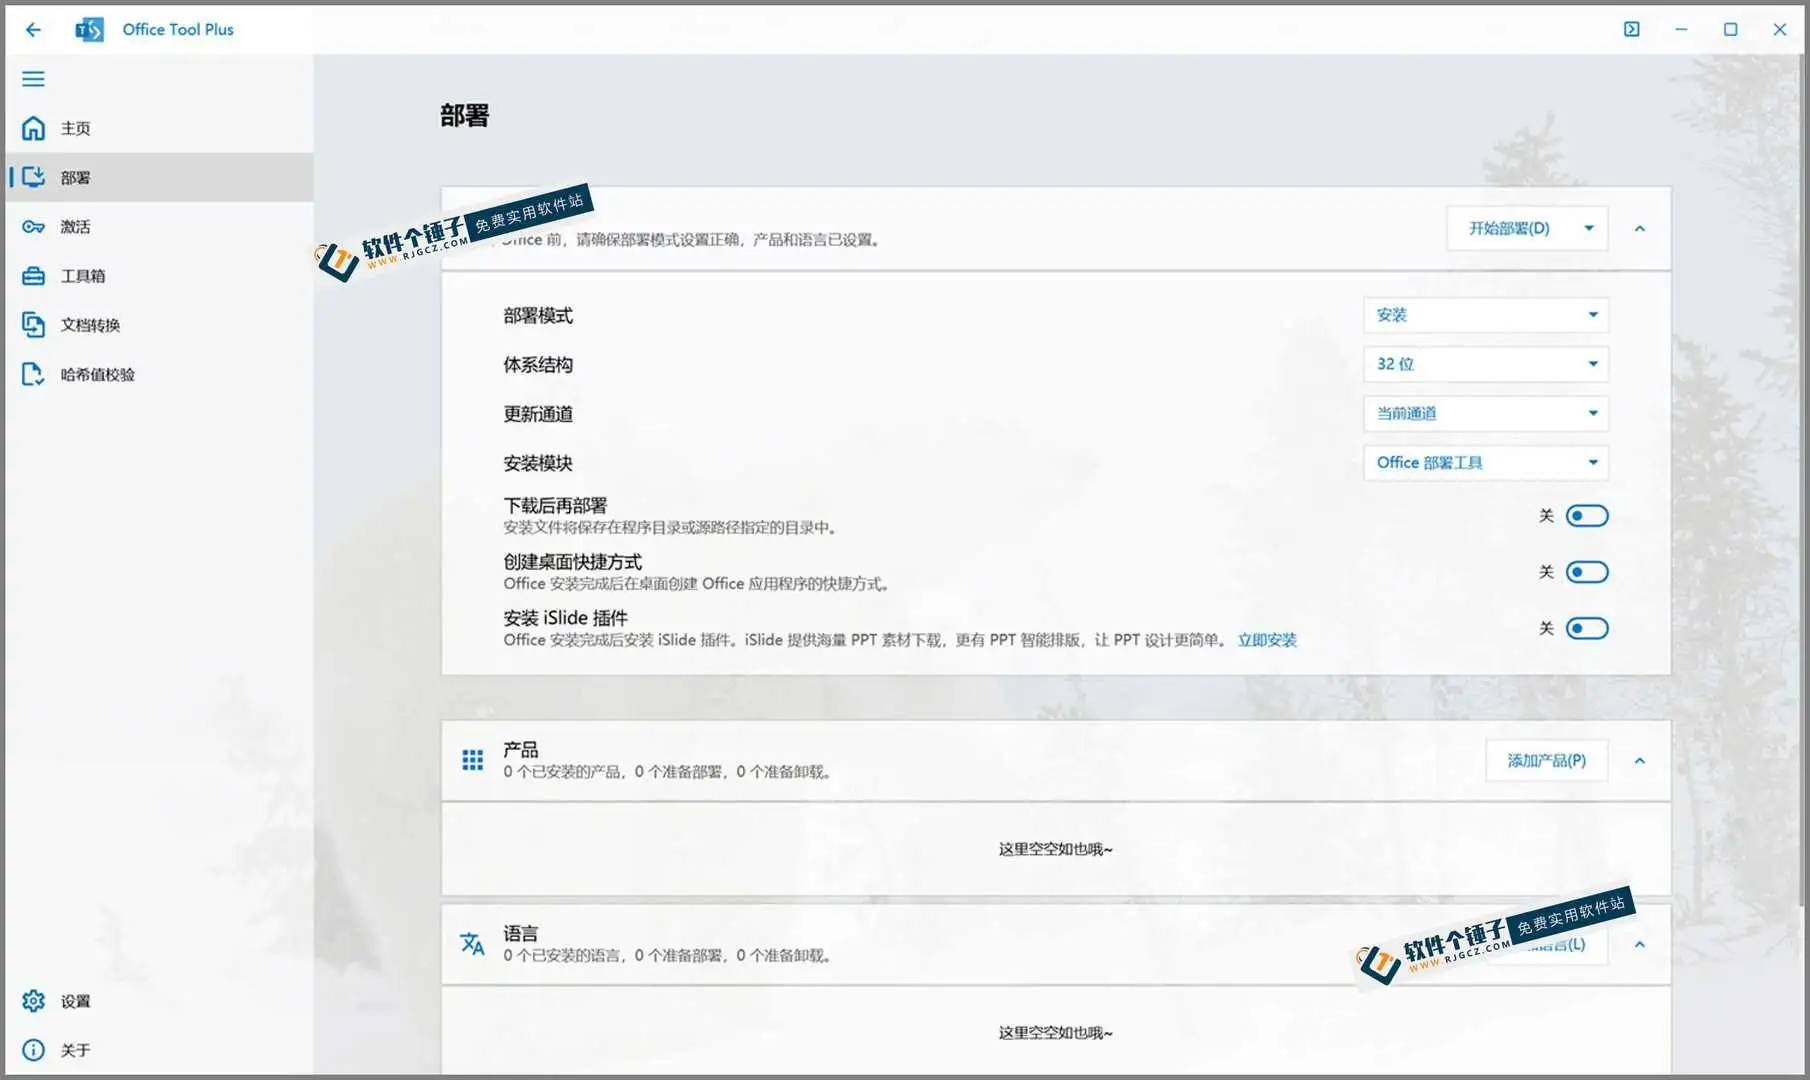Collapse the 产品 (Products) section
The width and height of the screenshot is (1810, 1080).
tap(1640, 760)
